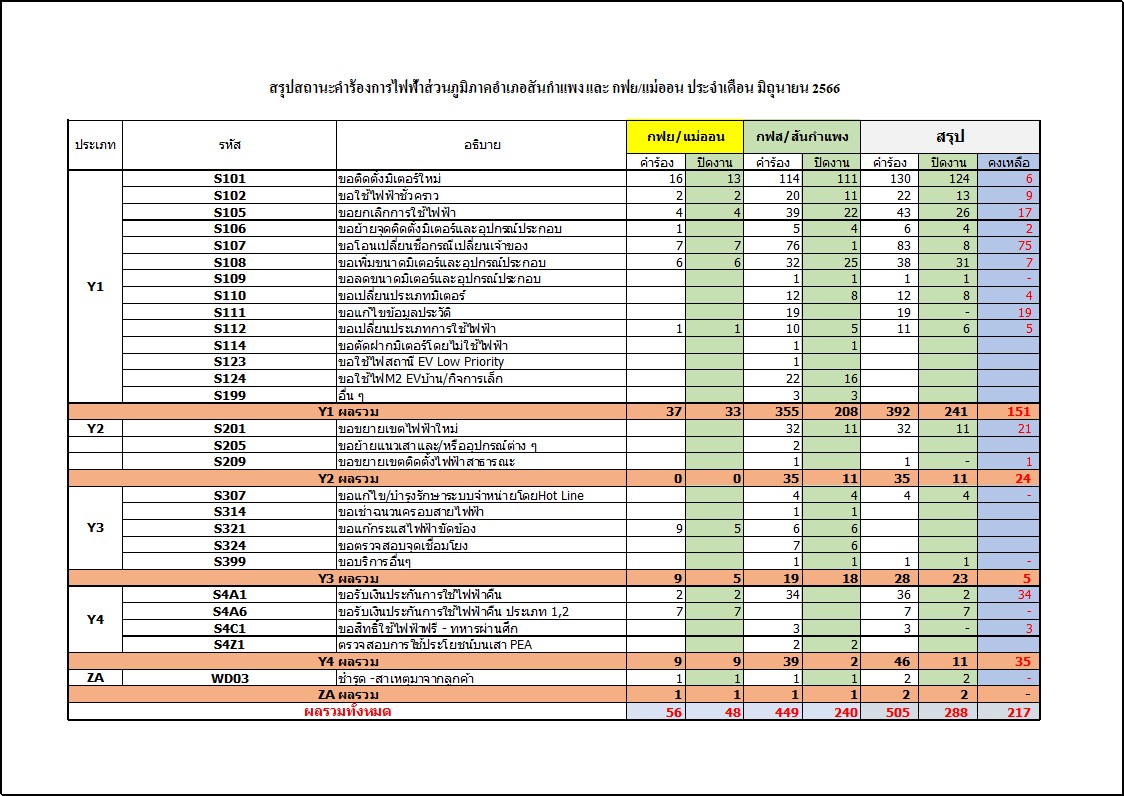Select the Y4 ผลรวม subtotal label
Viewport: 1124px width, 796px height.
point(348,661)
